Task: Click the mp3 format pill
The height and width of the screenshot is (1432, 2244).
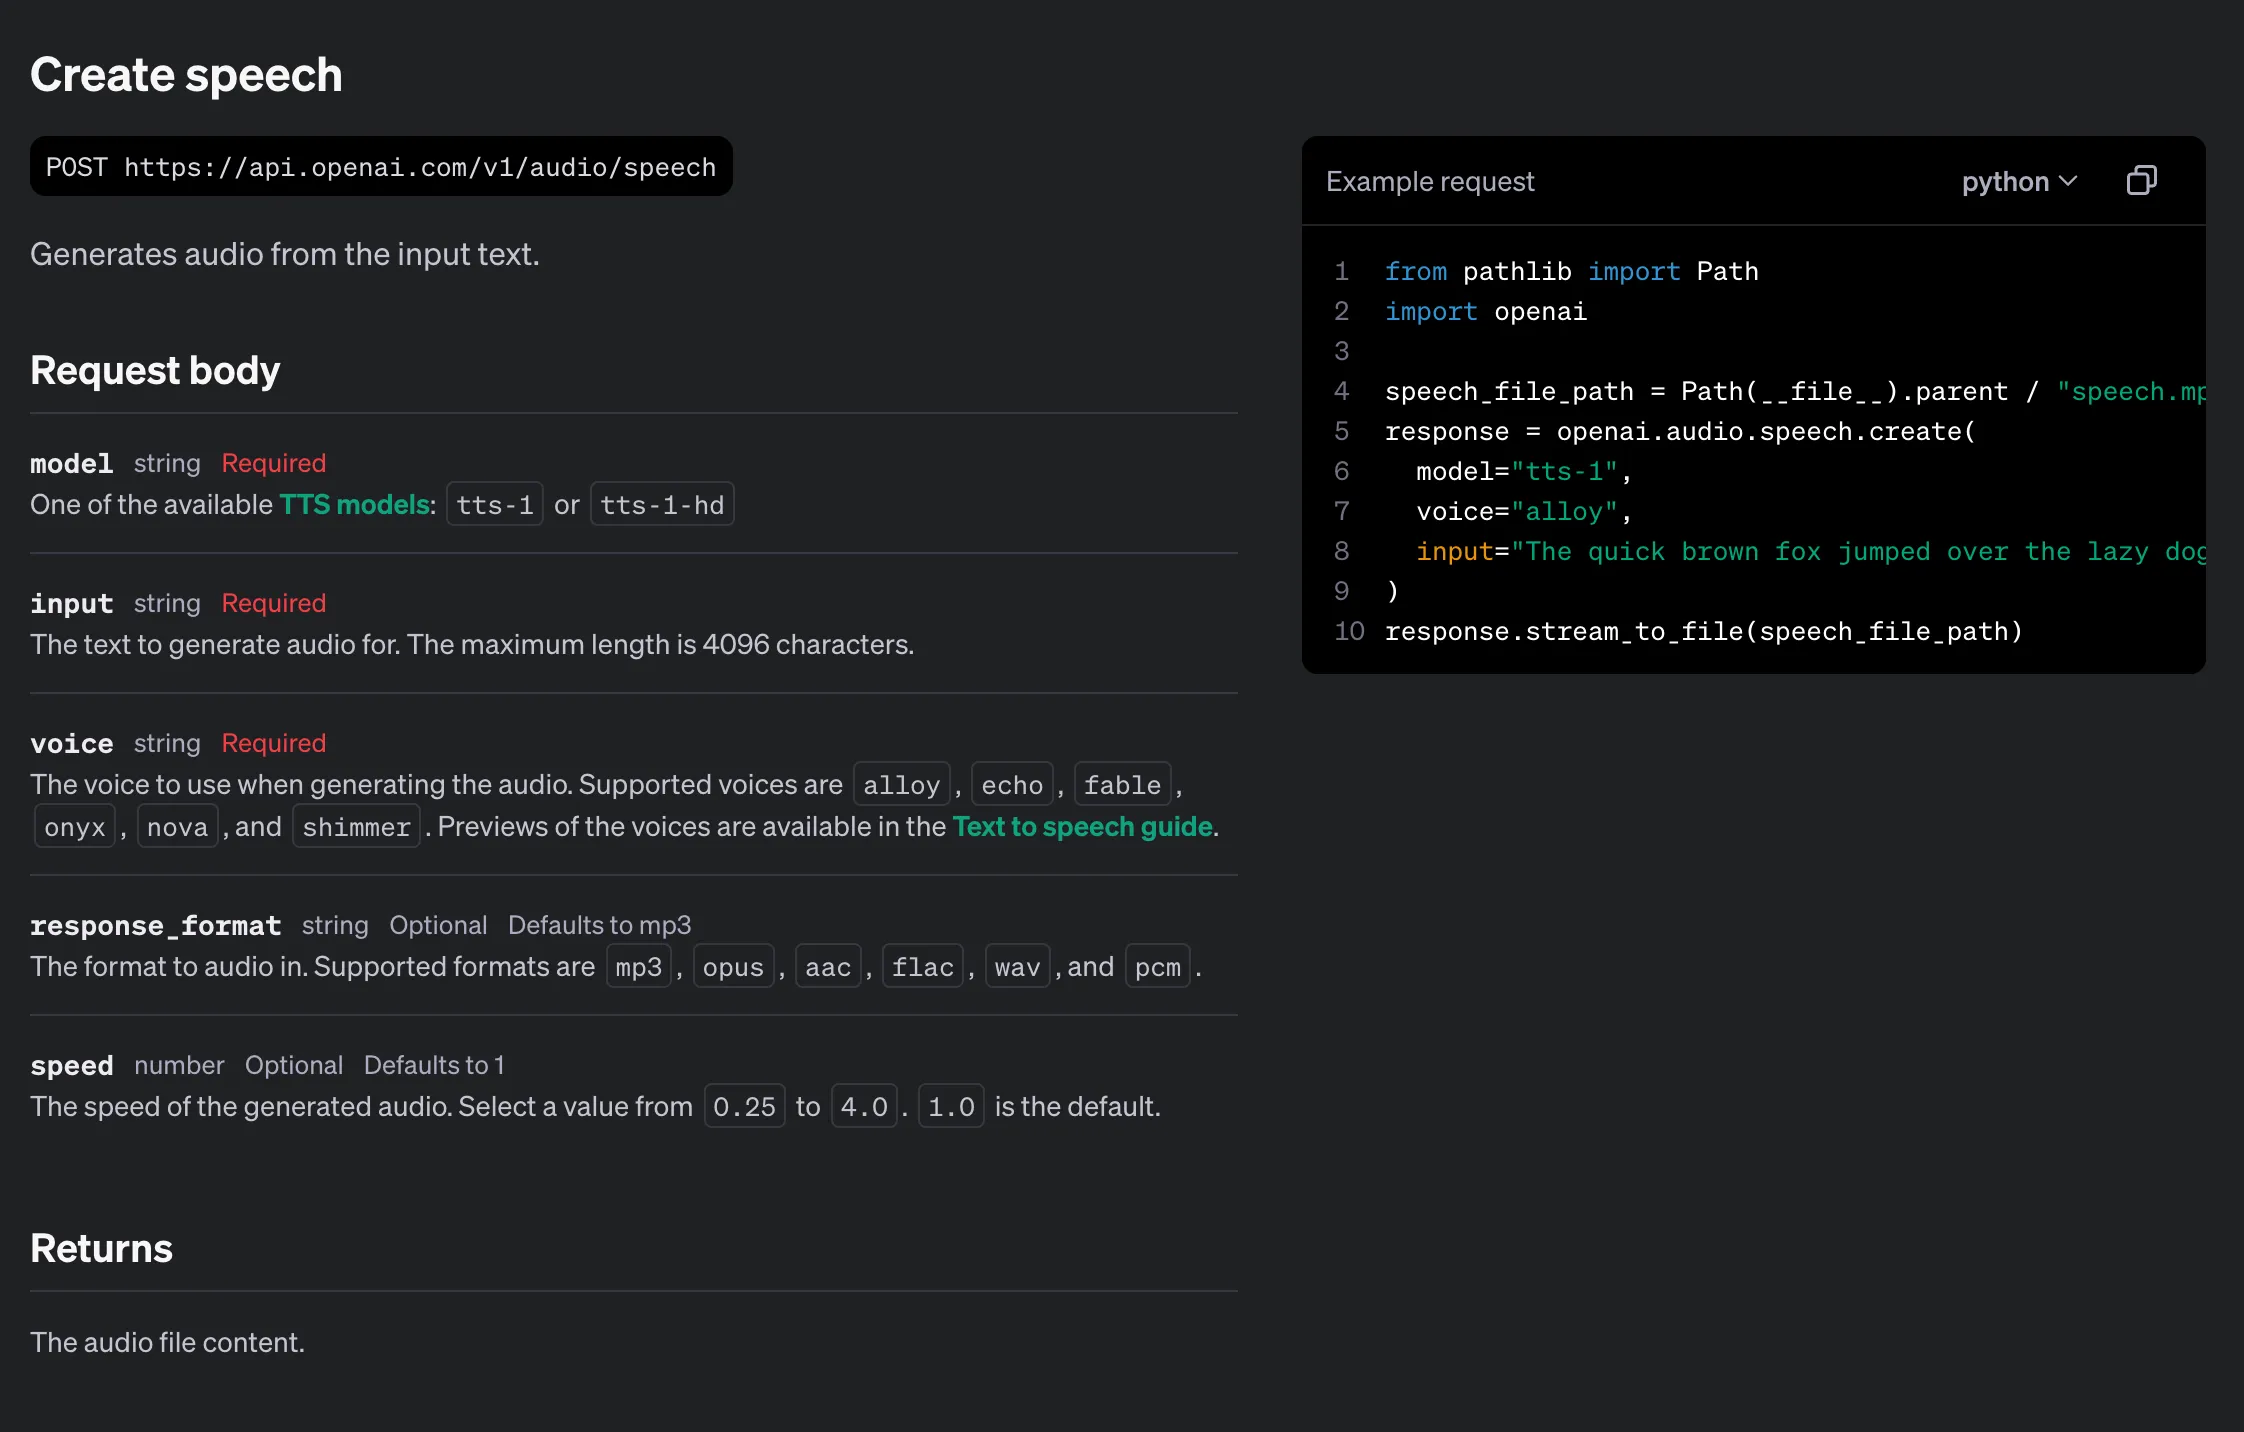Action: tap(638, 966)
